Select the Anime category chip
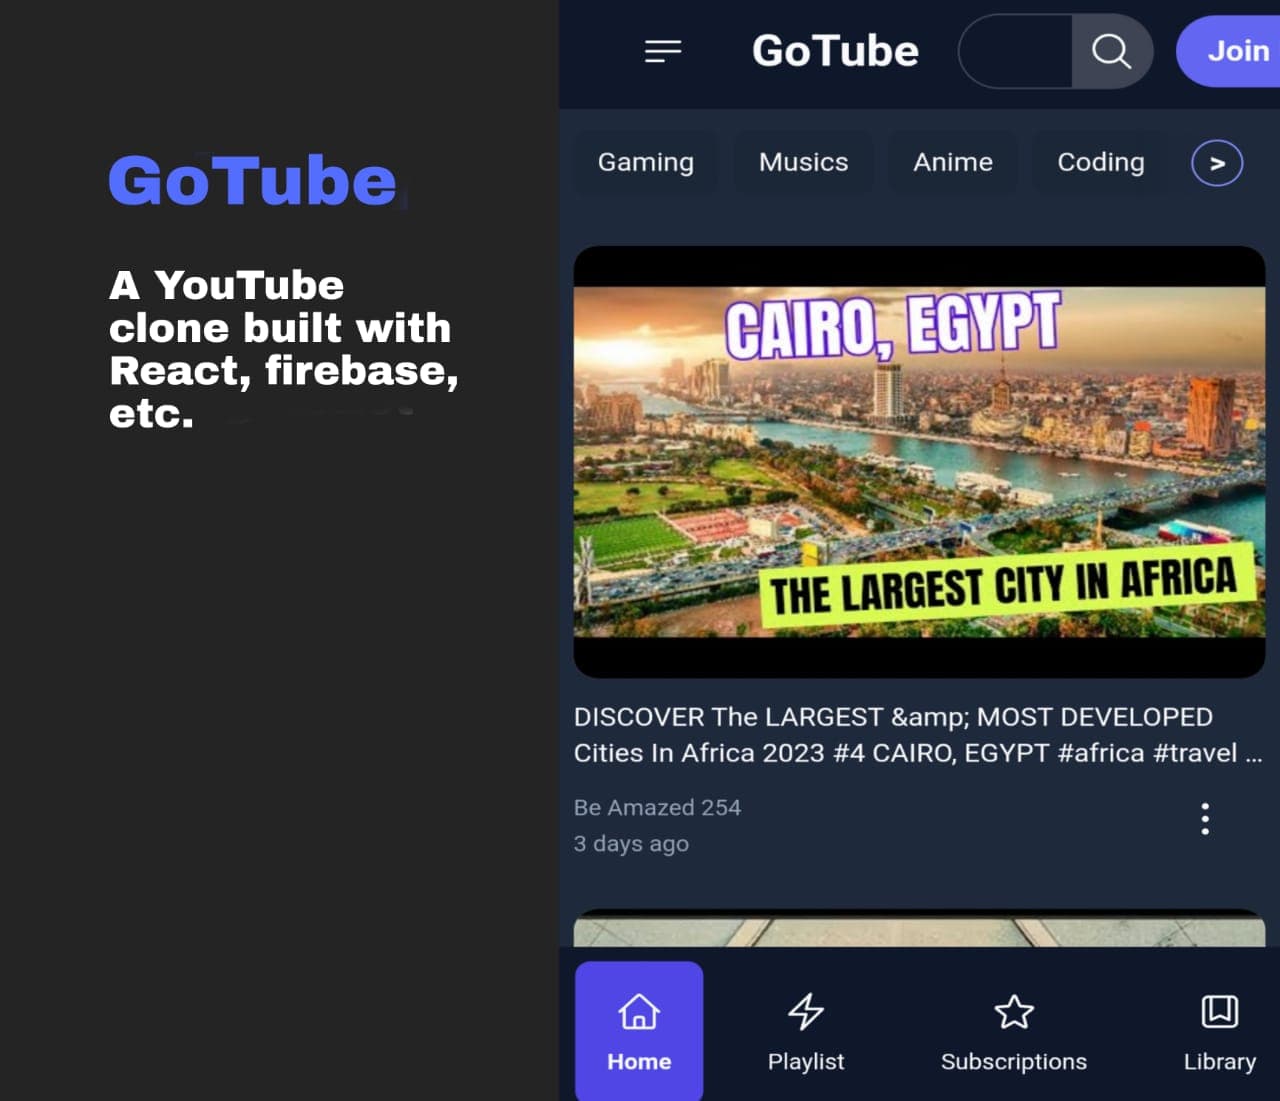 click(953, 162)
